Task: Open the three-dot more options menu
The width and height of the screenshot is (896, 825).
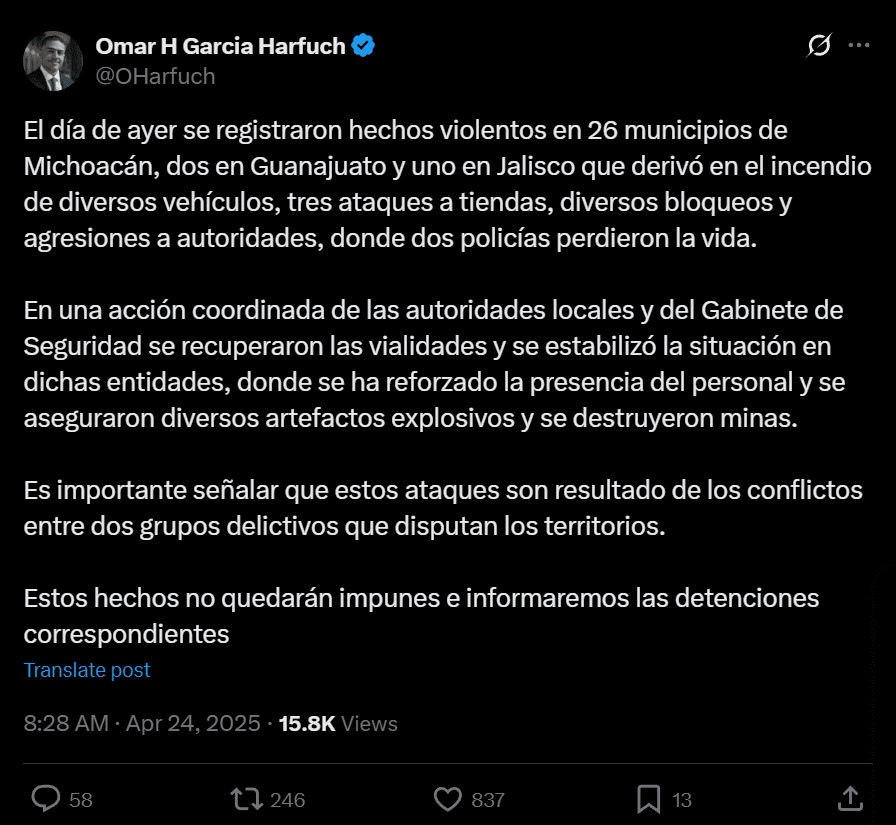Action: coord(859,46)
